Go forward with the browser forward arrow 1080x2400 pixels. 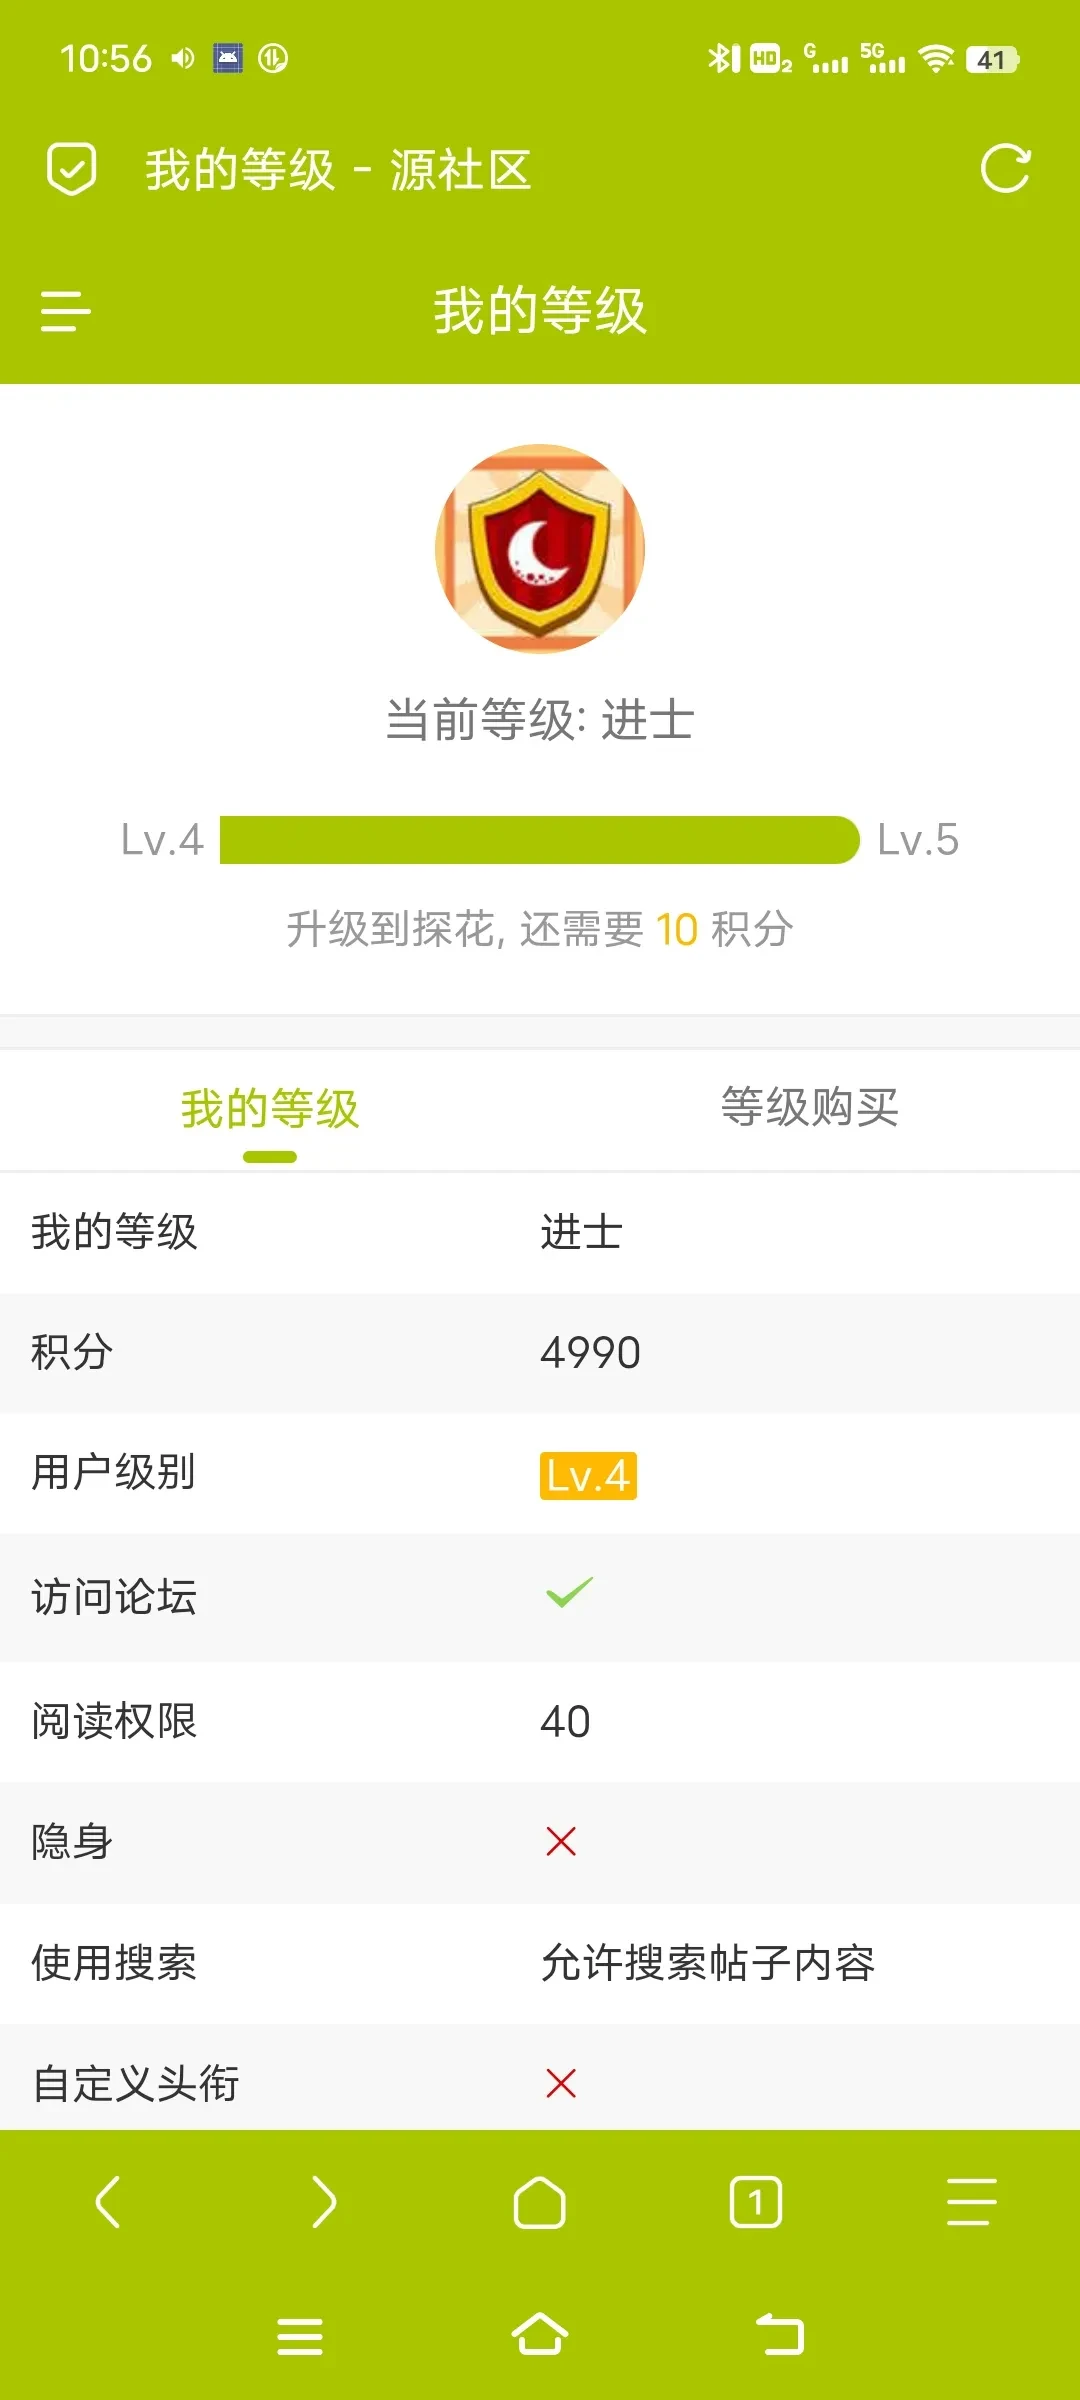click(x=324, y=2202)
